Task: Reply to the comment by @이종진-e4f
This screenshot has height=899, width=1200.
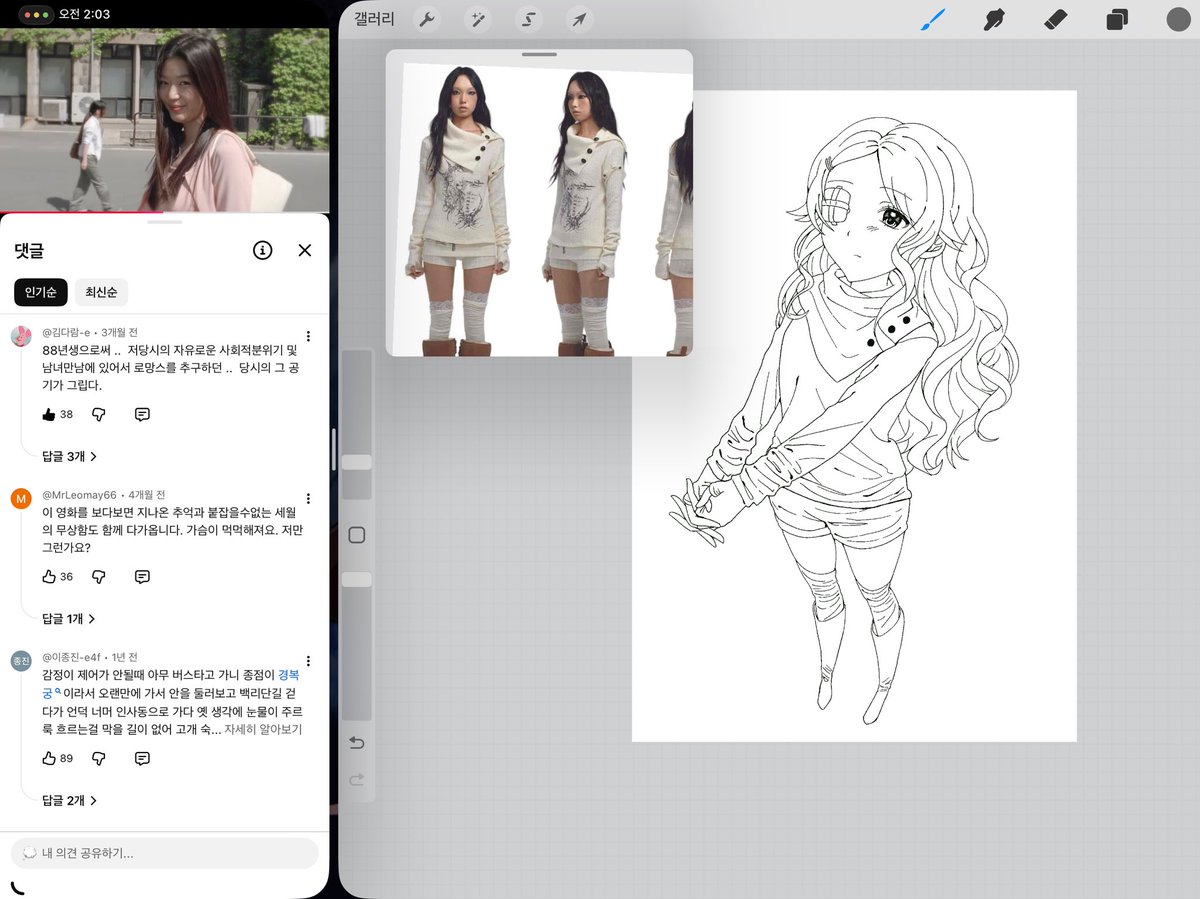Action: pos(142,758)
